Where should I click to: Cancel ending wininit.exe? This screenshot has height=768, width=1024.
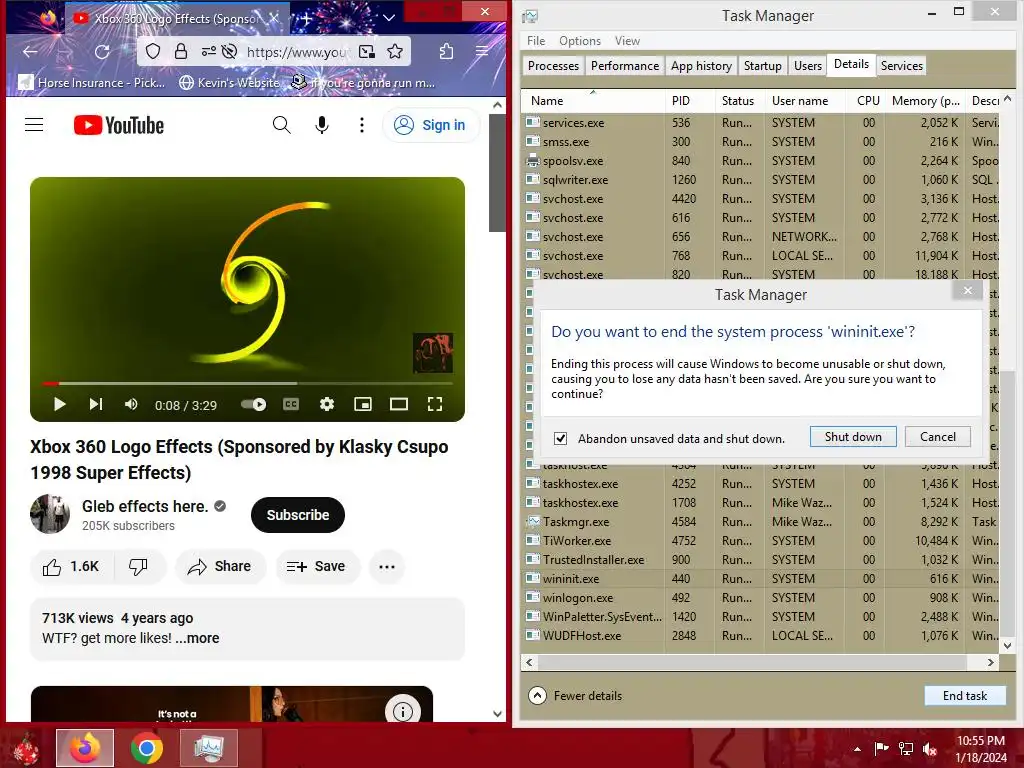938,437
